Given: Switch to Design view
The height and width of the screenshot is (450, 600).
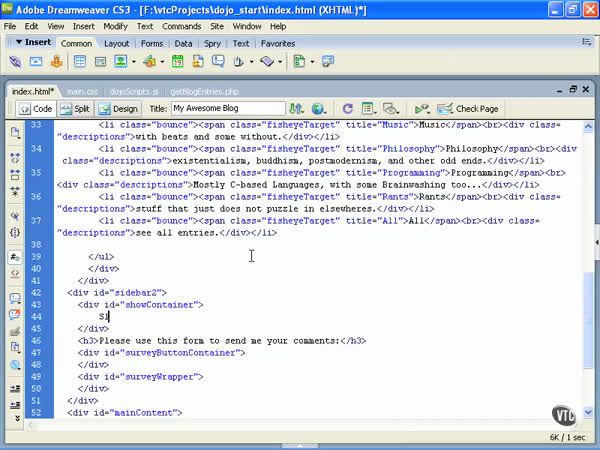Looking at the screenshot, I should [119, 109].
